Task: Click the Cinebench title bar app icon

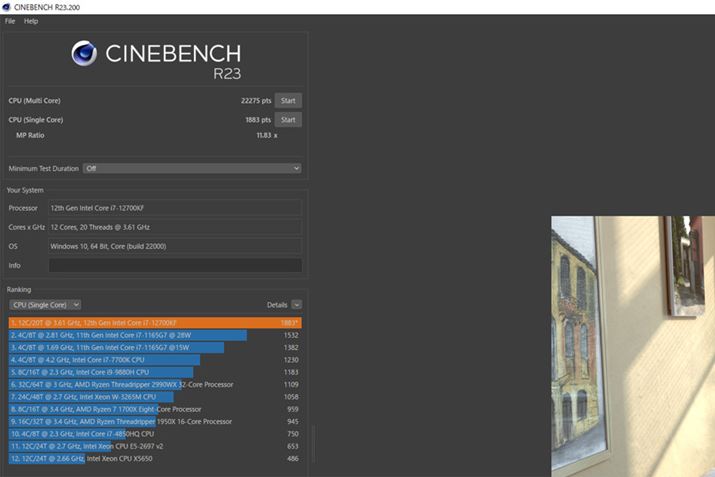Action: coord(6,7)
